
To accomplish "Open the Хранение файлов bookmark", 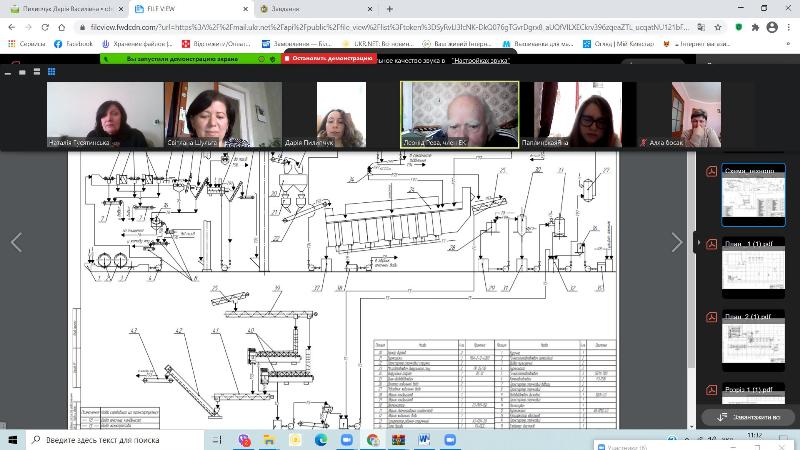I will (137, 44).
